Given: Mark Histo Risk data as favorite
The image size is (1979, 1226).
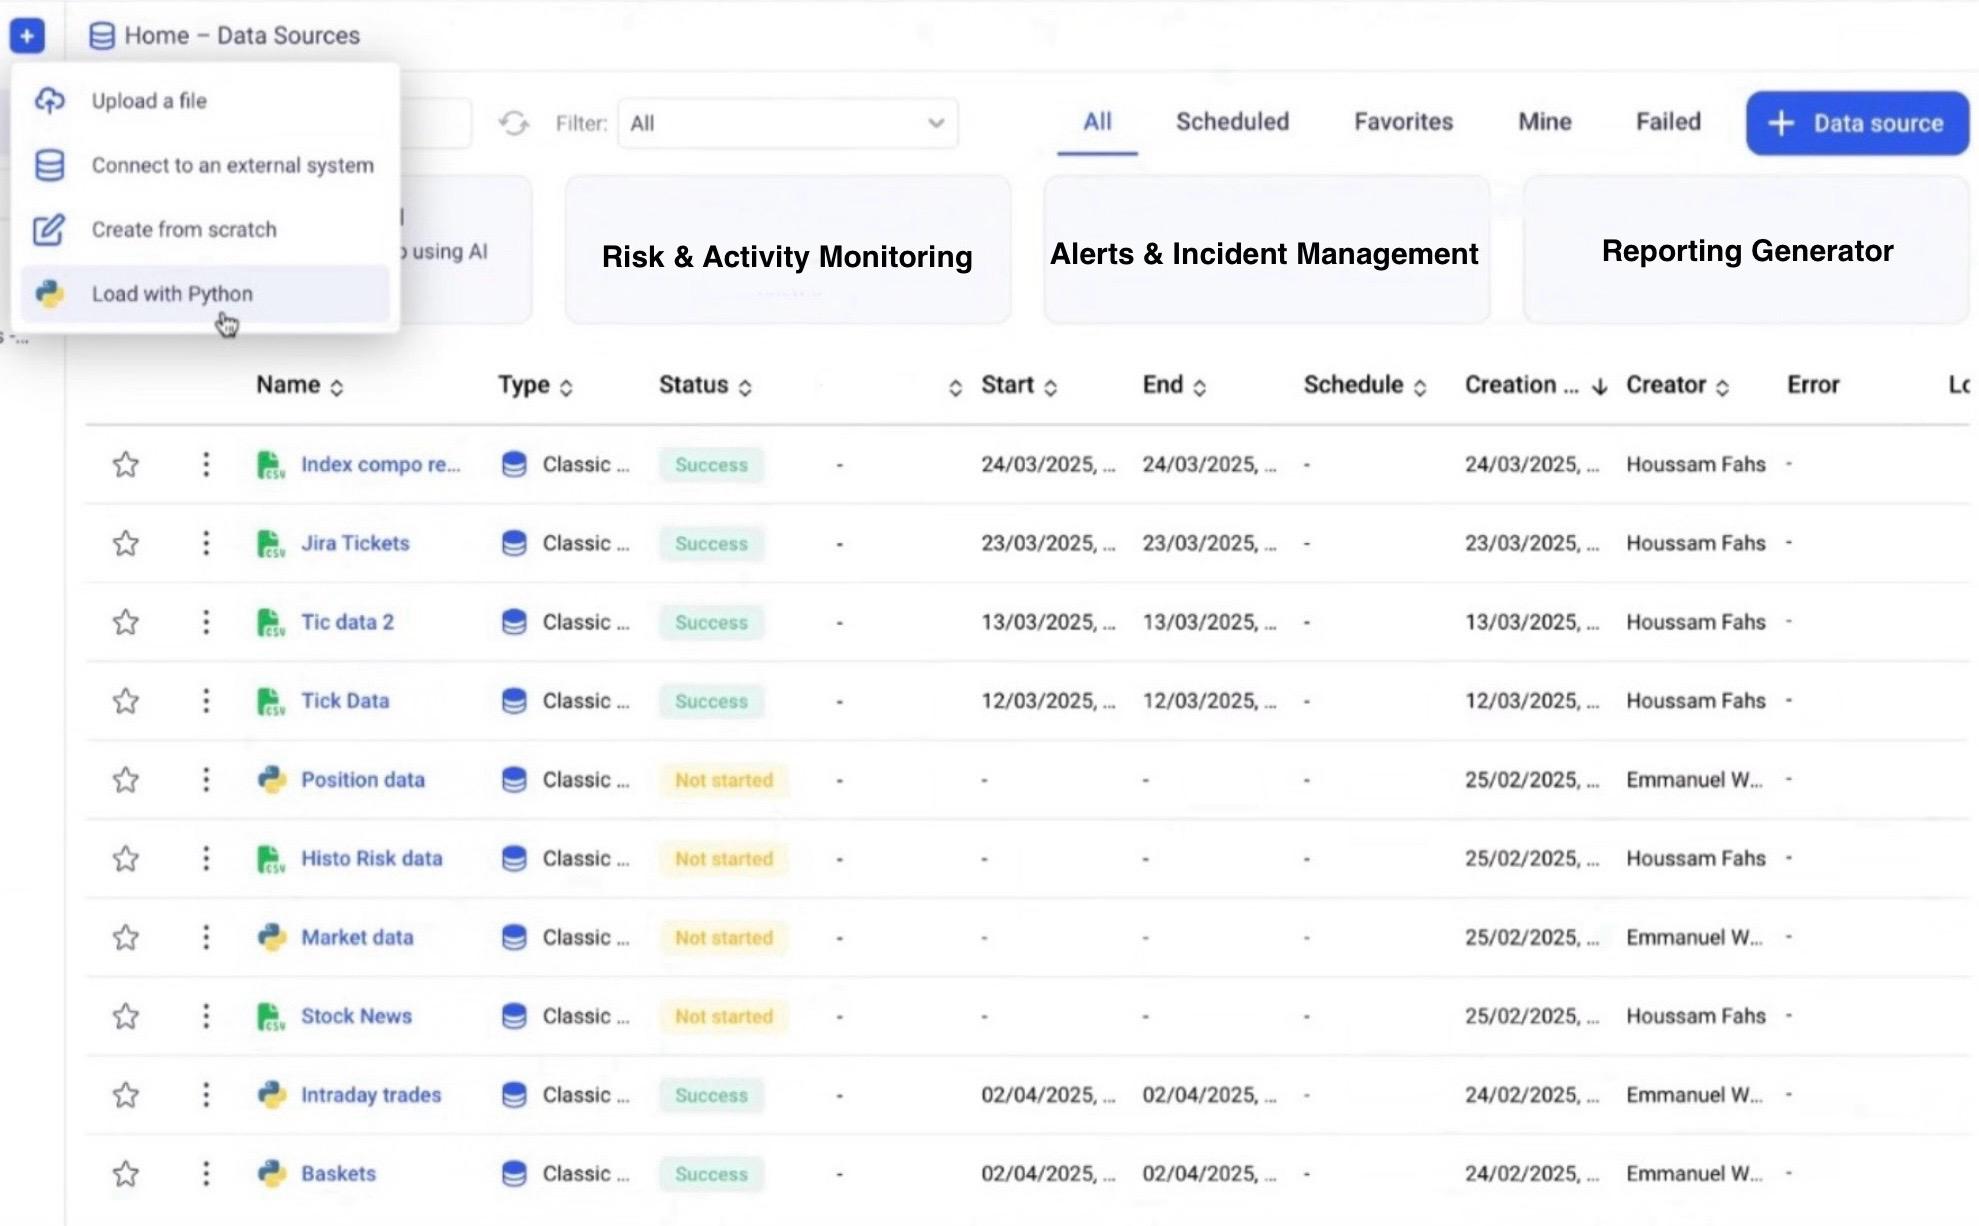Looking at the screenshot, I should click(125, 858).
